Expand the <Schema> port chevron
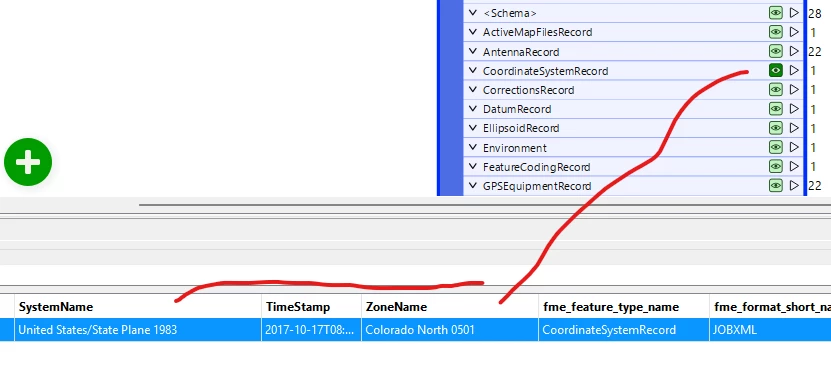The width and height of the screenshot is (831, 371). point(473,13)
